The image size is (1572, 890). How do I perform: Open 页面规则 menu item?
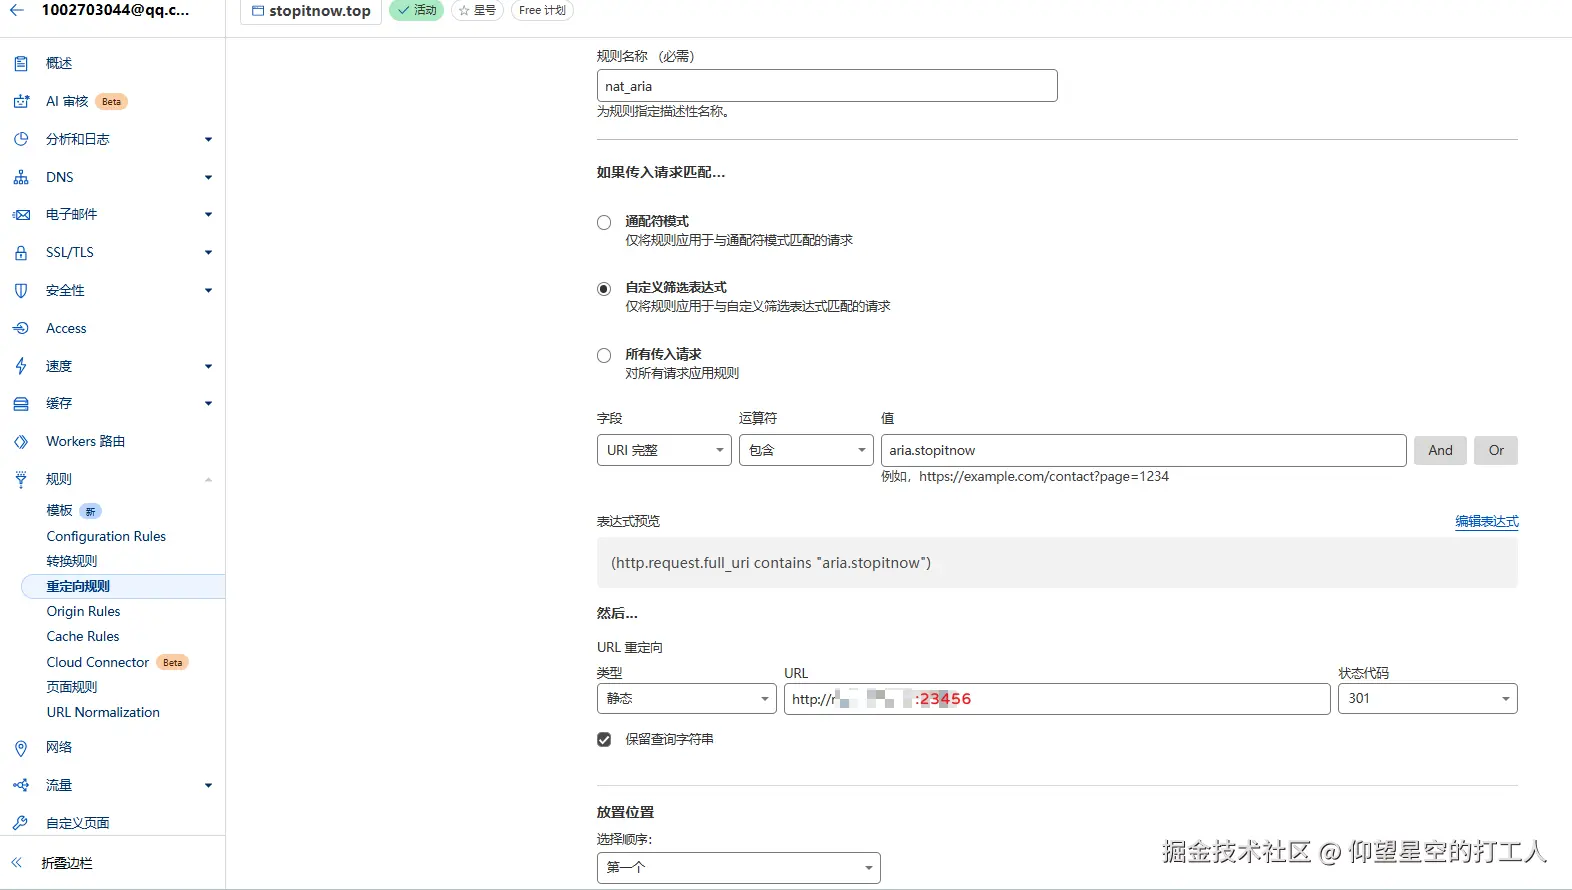coord(72,687)
